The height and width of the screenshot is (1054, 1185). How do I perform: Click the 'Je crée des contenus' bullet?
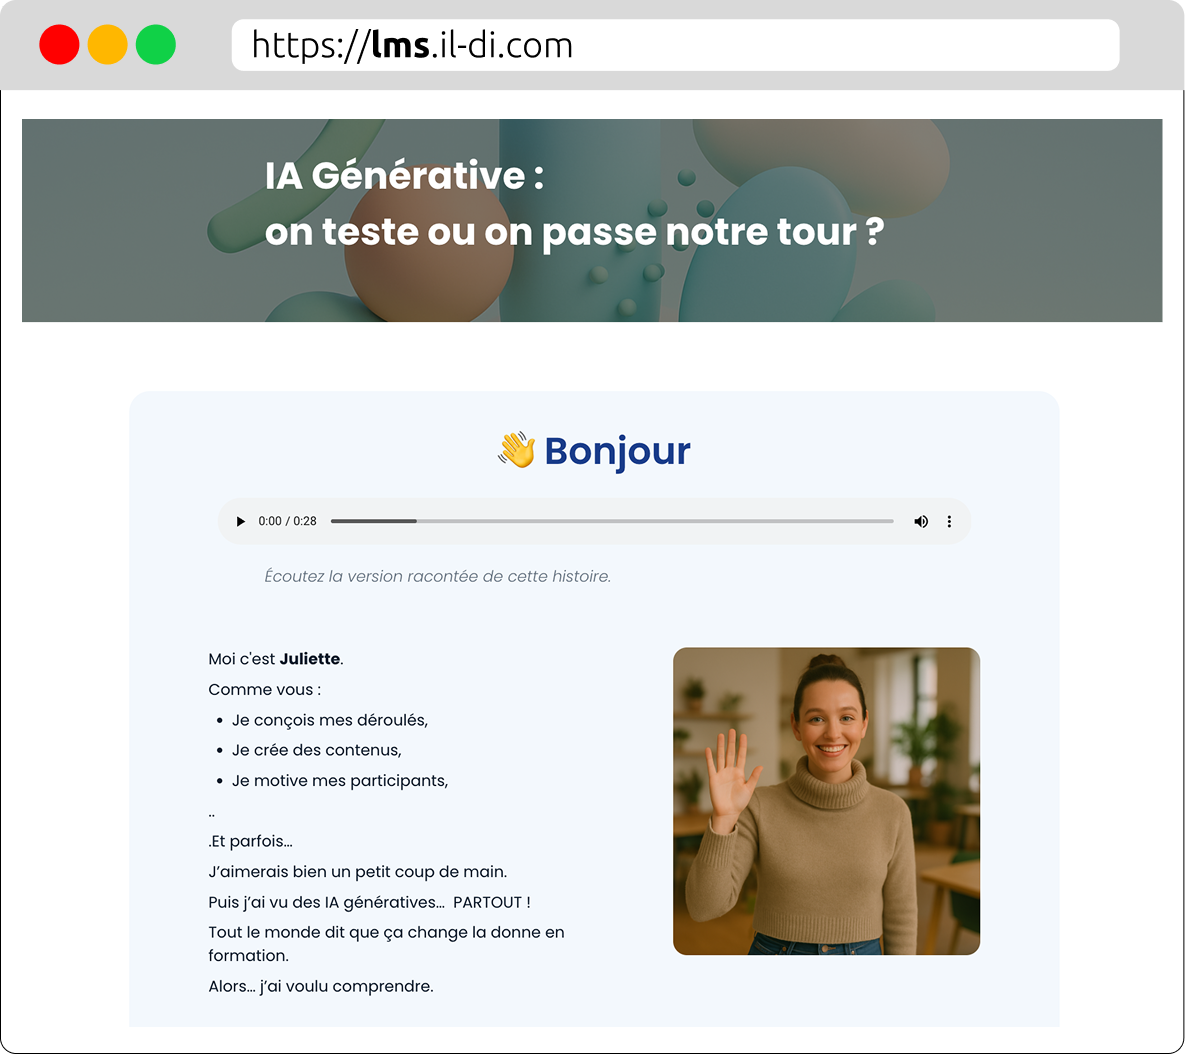coord(316,750)
